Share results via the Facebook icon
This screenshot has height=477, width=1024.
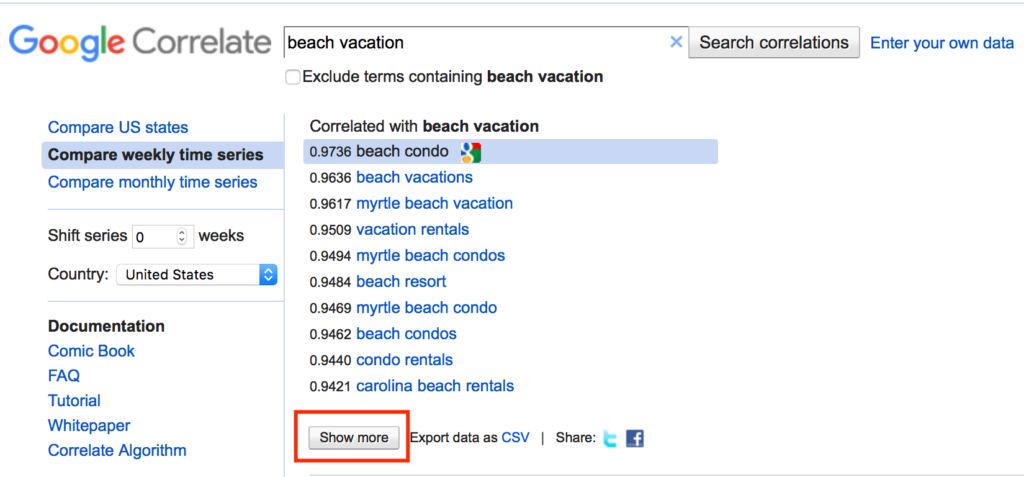pyautogui.click(x=635, y=438)
